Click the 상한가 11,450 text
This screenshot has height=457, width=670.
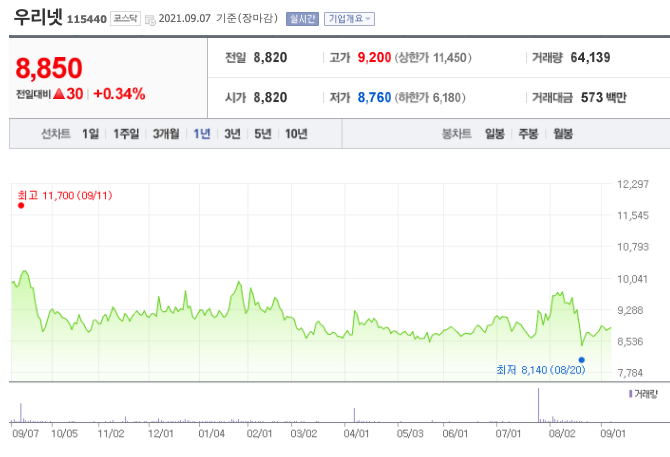click(433, 58)
